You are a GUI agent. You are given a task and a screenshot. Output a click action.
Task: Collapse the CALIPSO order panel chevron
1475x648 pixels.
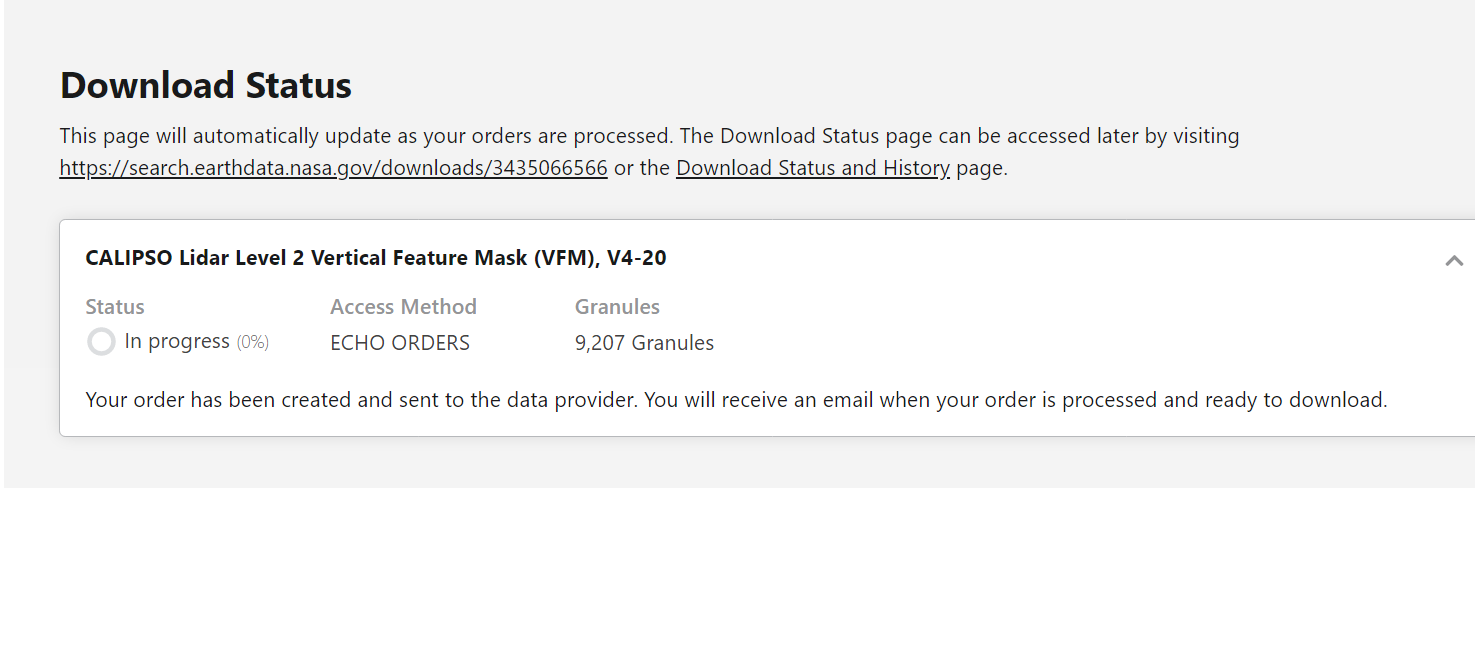point(1454,261)
